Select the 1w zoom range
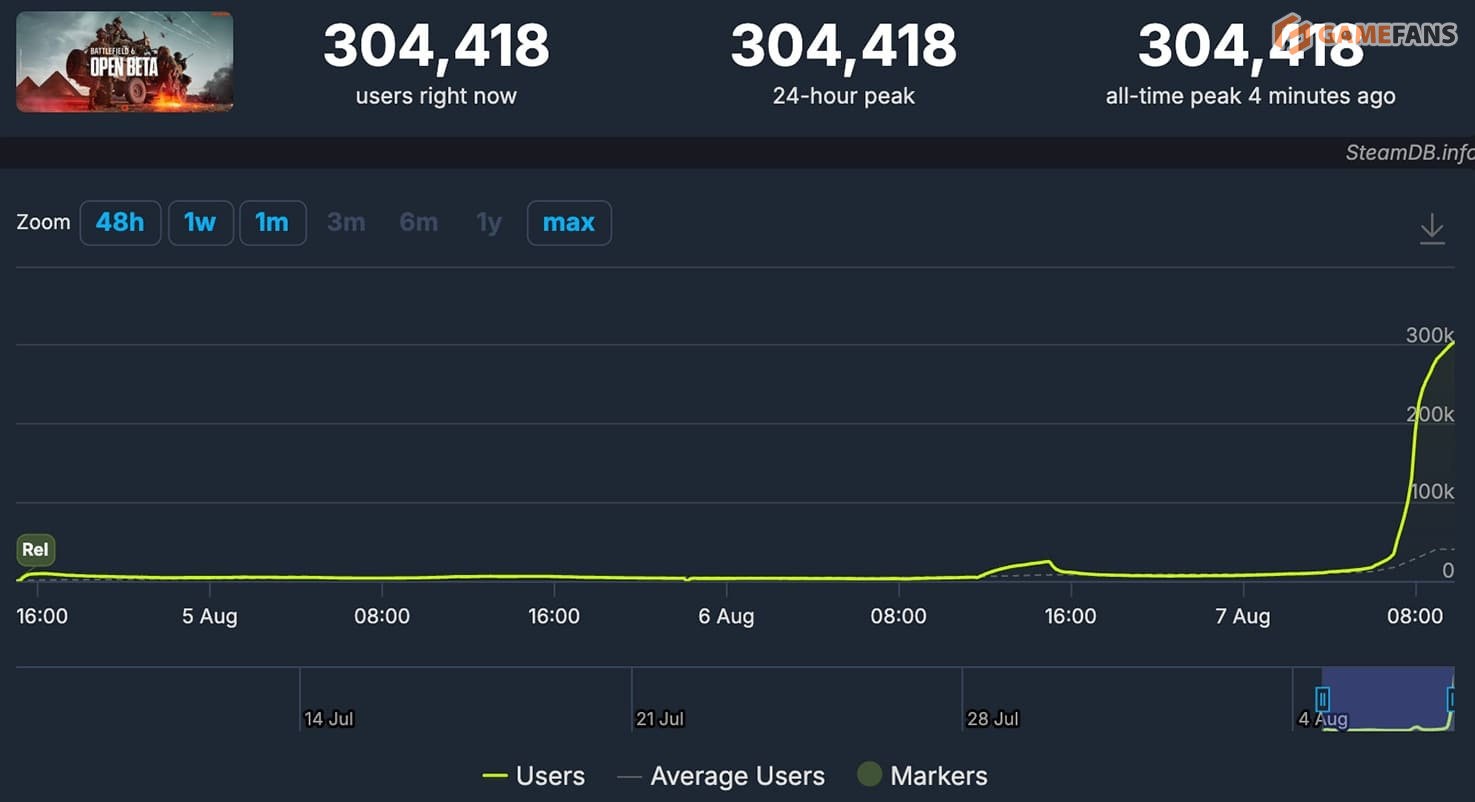The width and height of the screenshot is (1475, 802). [200, 222]
